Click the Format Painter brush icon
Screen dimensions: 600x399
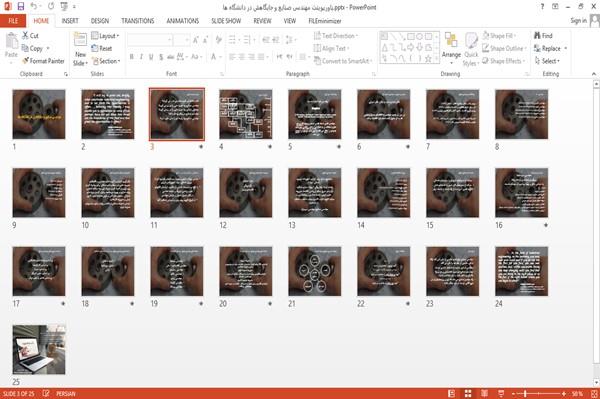point(26,61)
